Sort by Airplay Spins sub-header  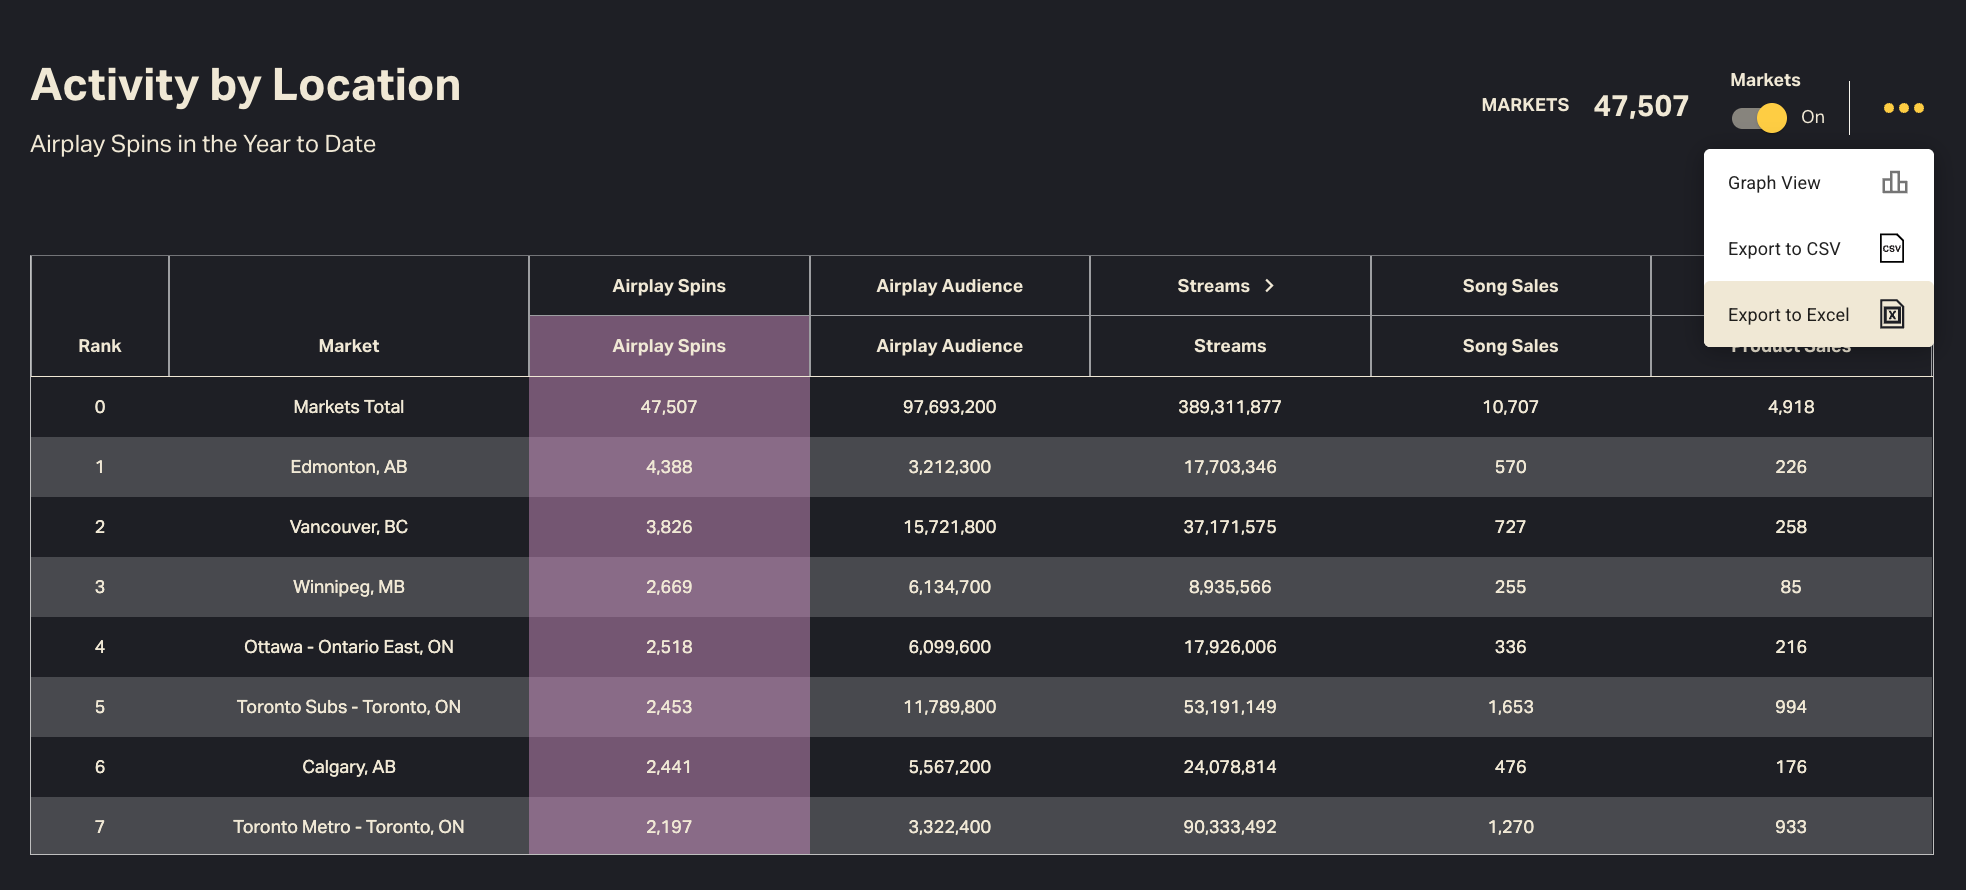point(668,346)
